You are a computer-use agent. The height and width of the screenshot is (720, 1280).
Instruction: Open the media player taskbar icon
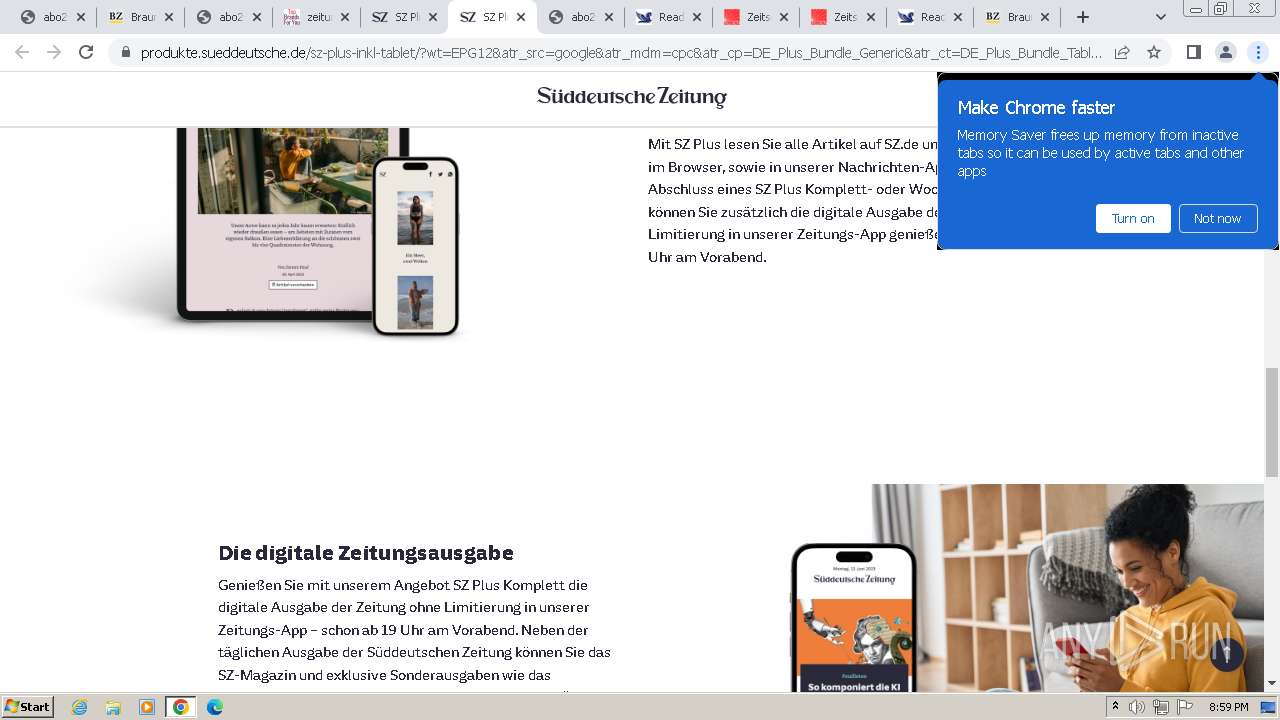[147, 707]
